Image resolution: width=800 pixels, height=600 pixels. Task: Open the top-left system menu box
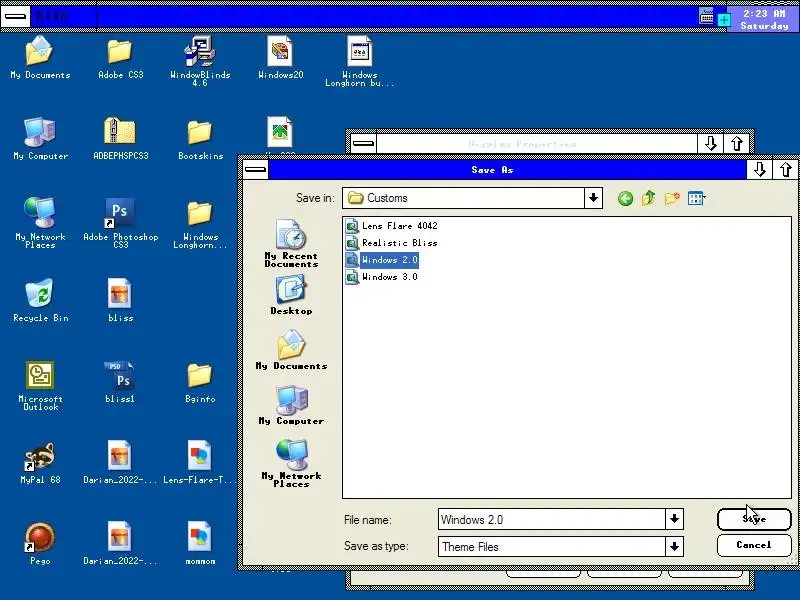[16, 16]
